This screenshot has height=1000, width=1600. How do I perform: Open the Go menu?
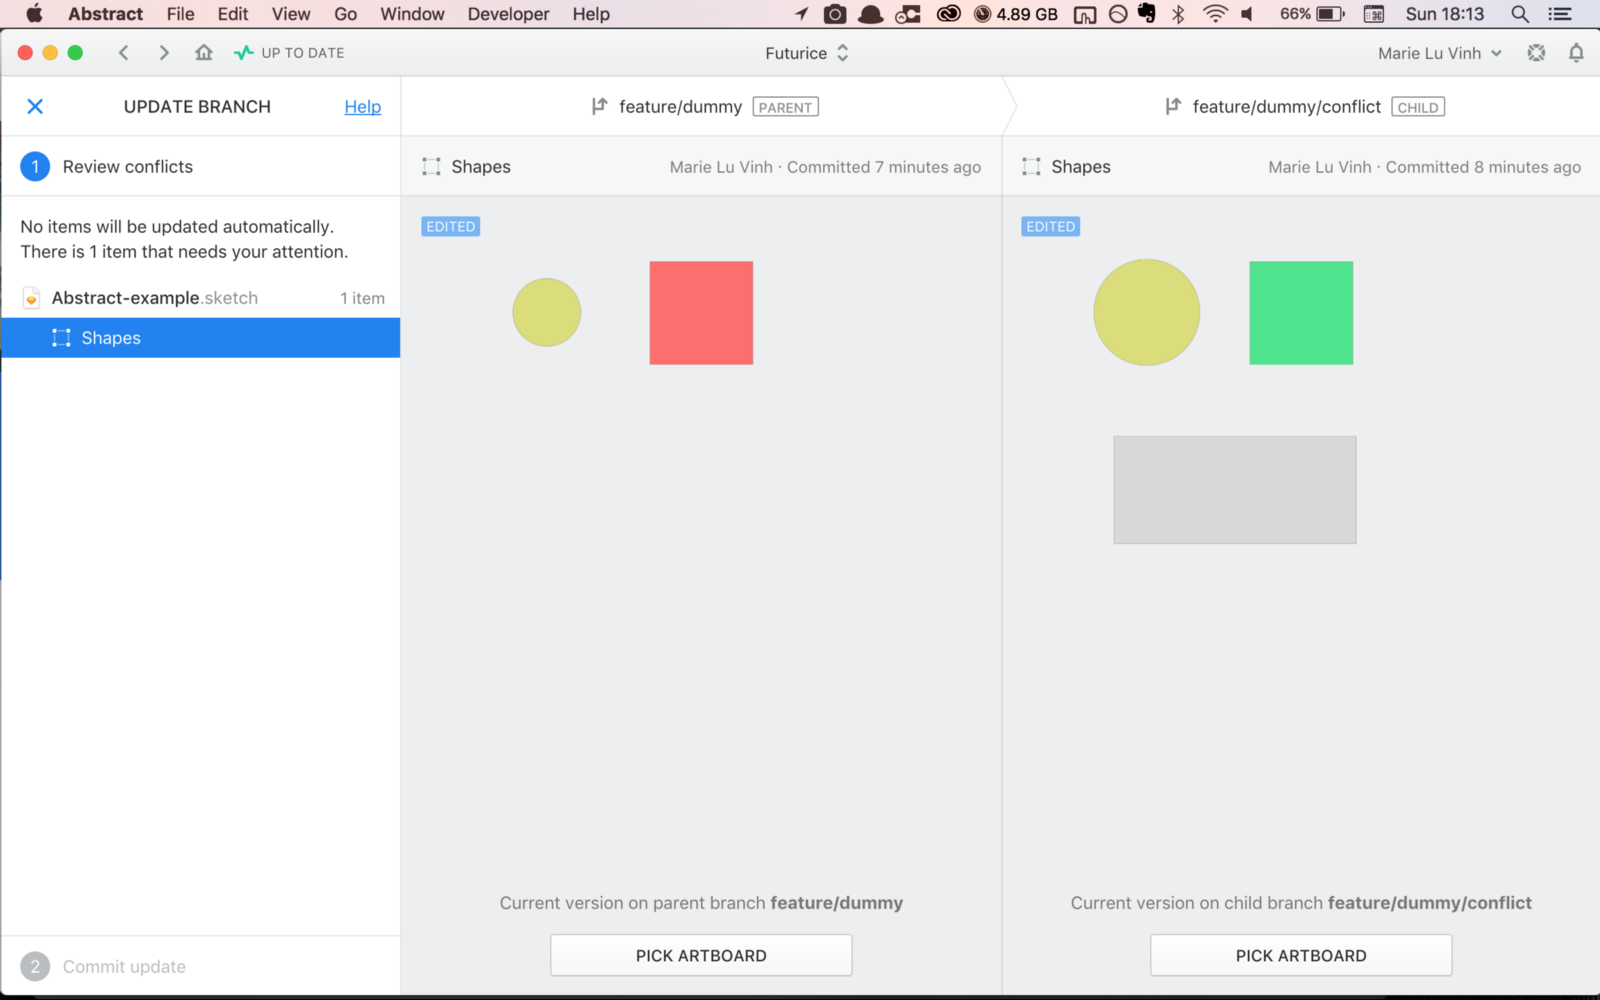click(x=345, y=14)
